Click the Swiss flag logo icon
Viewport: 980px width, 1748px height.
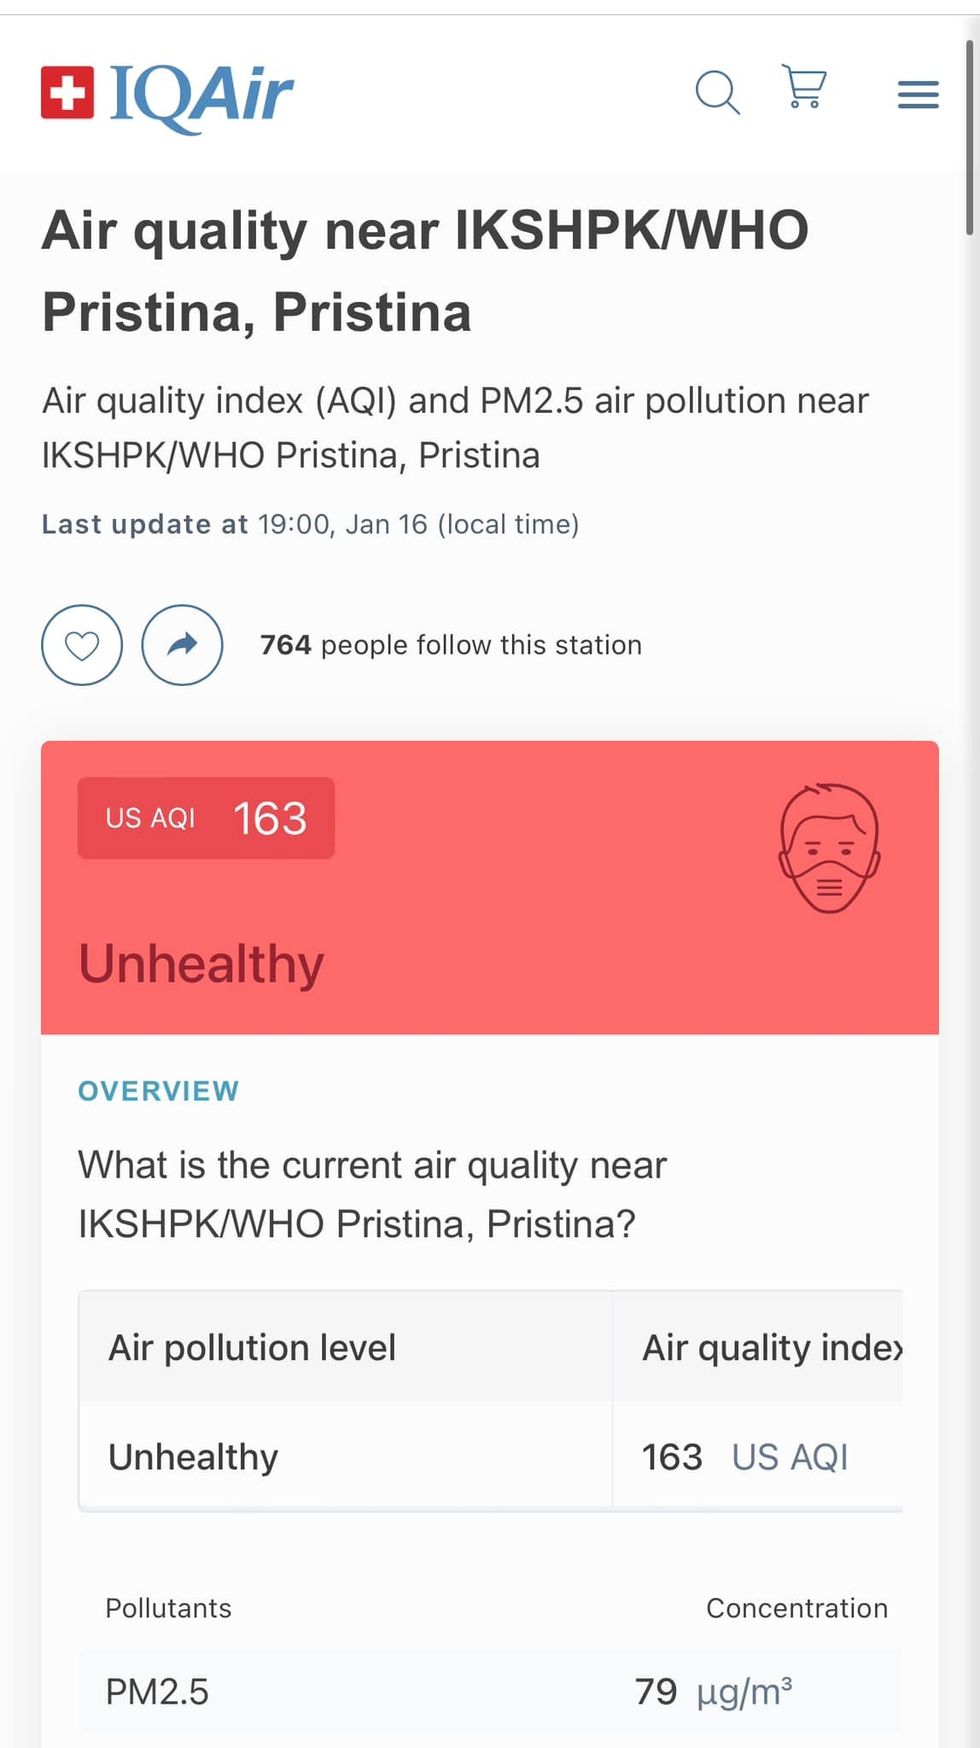pos(67,93)
